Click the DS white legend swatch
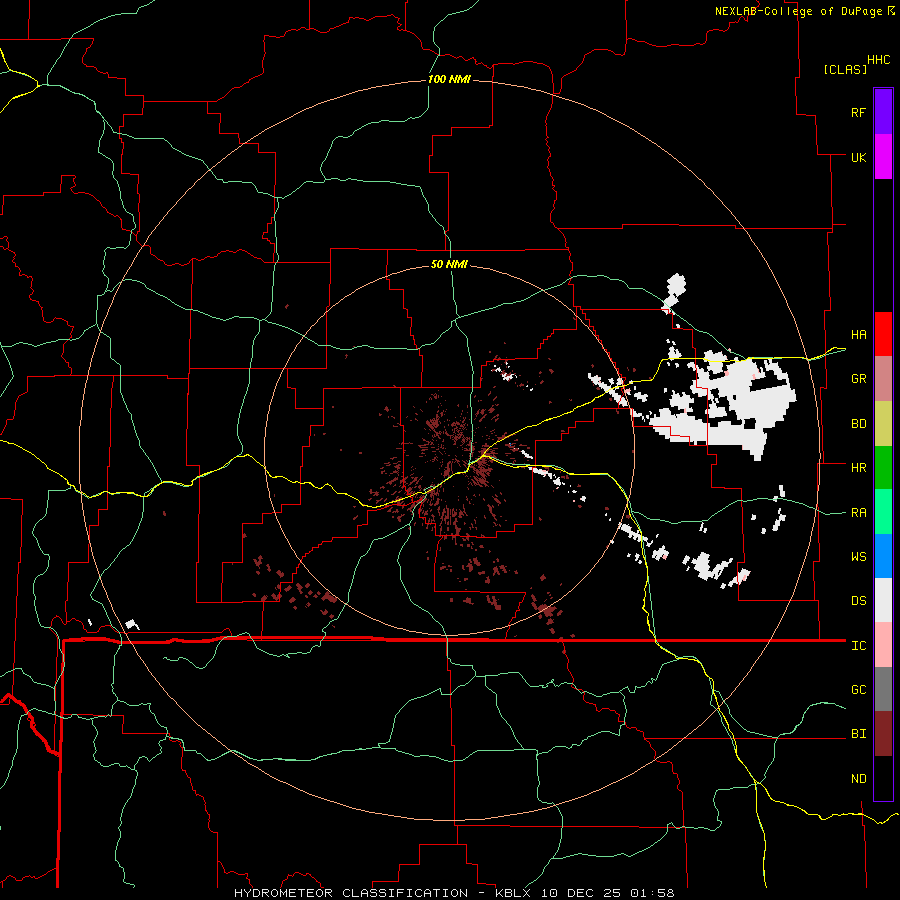The width and height of the screenshot is (900, 900). click(883, 600)
